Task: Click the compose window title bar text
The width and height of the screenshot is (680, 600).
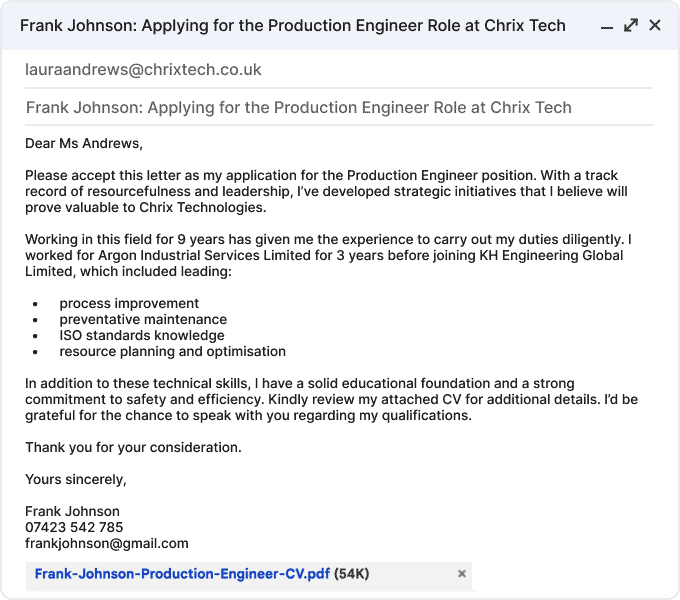Action: 292,25
